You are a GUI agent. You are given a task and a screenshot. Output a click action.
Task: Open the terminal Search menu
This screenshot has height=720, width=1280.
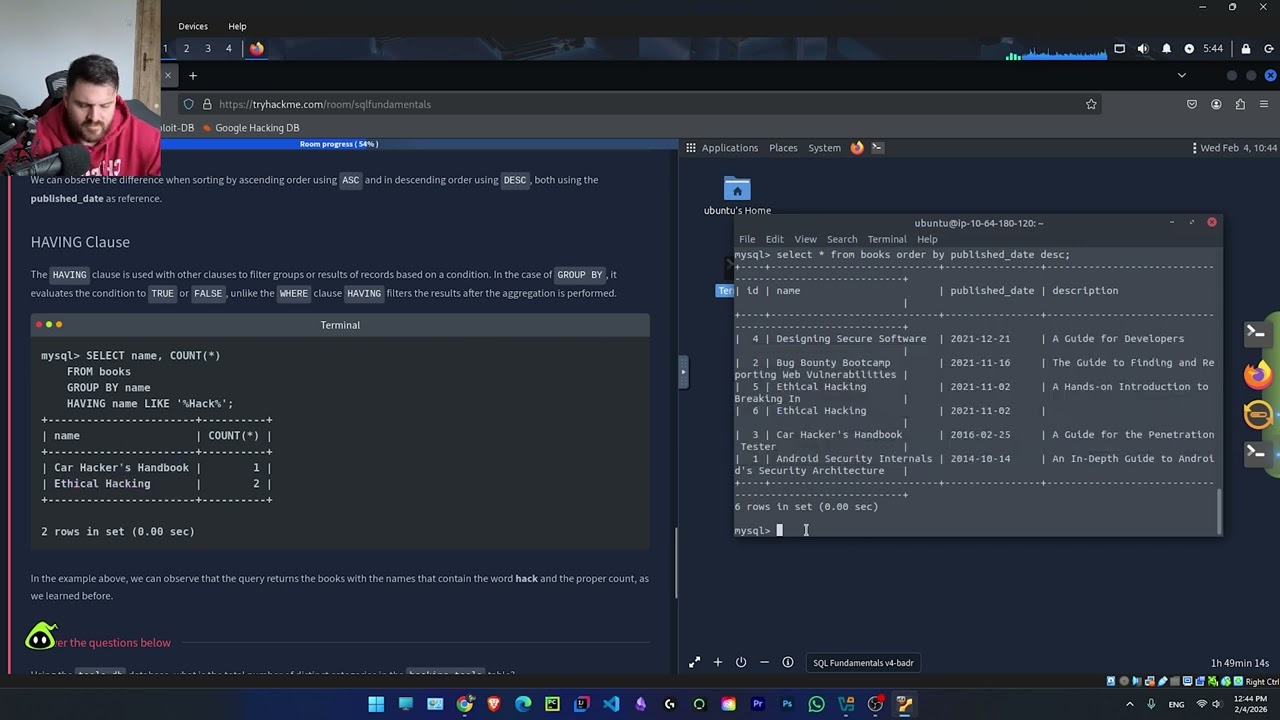(842, 239)
